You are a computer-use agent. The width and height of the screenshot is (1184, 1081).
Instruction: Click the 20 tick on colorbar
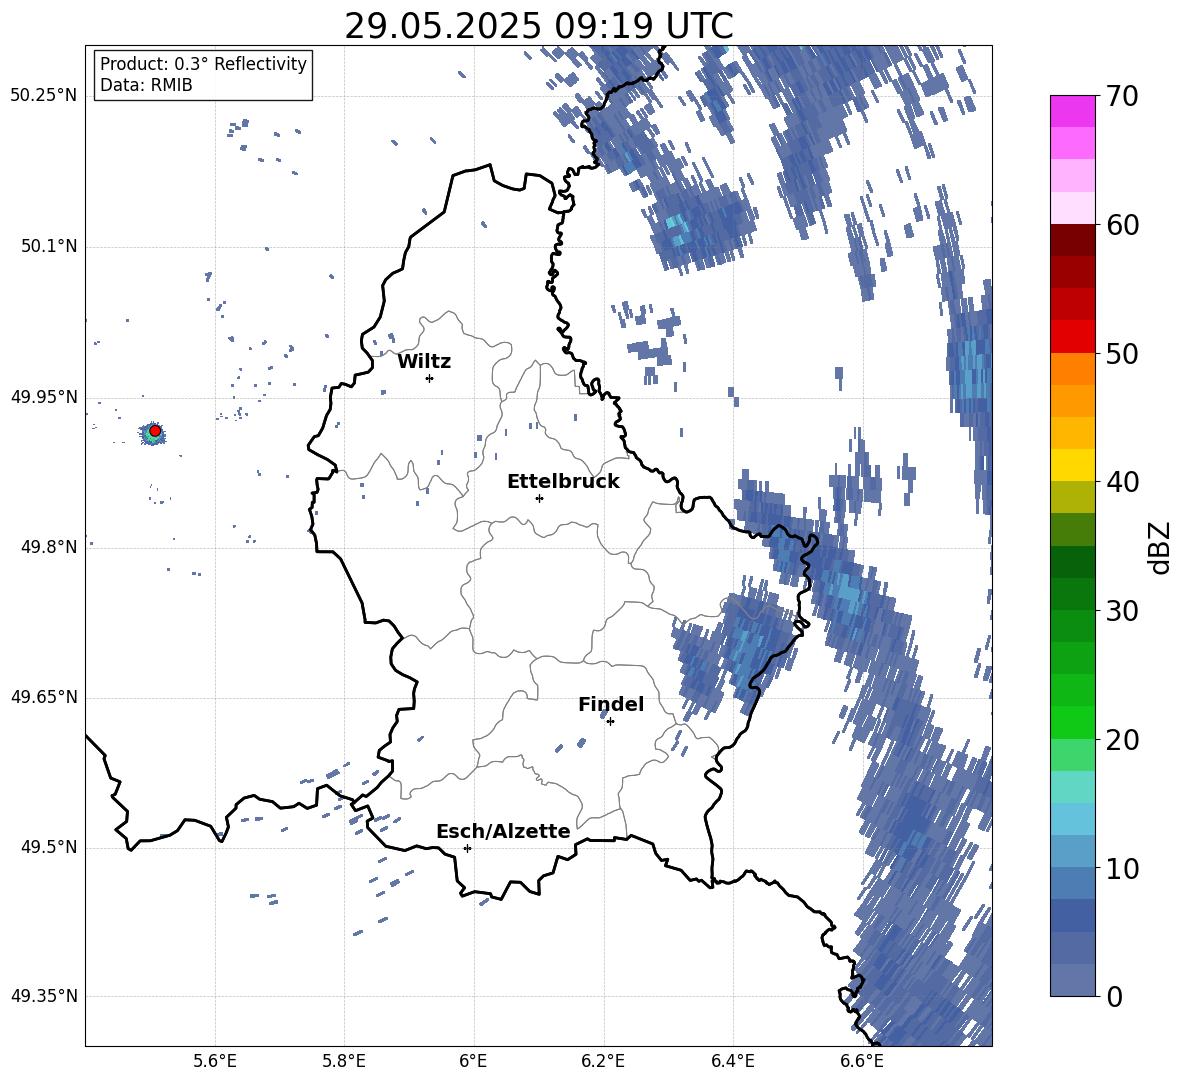click(1122, 740)
